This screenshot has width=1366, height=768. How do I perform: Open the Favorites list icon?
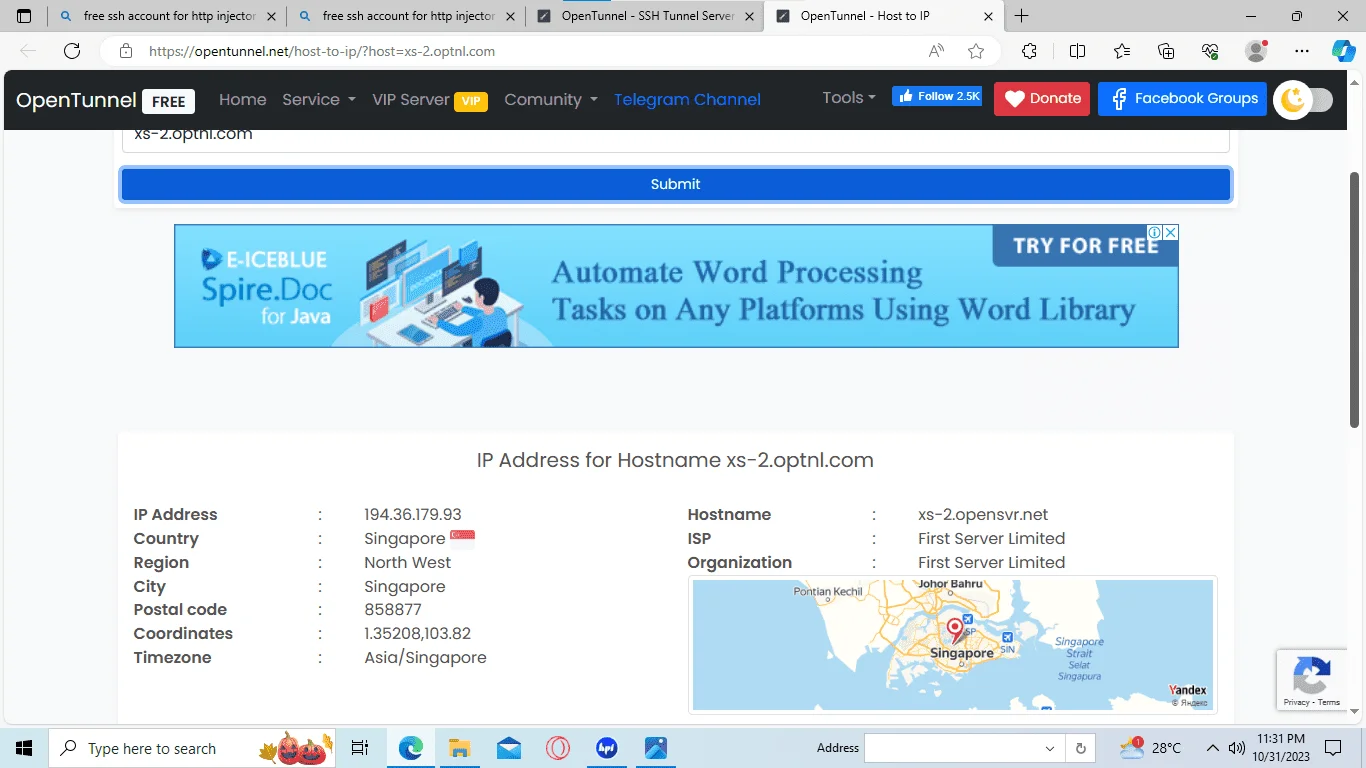[1122, 51]
